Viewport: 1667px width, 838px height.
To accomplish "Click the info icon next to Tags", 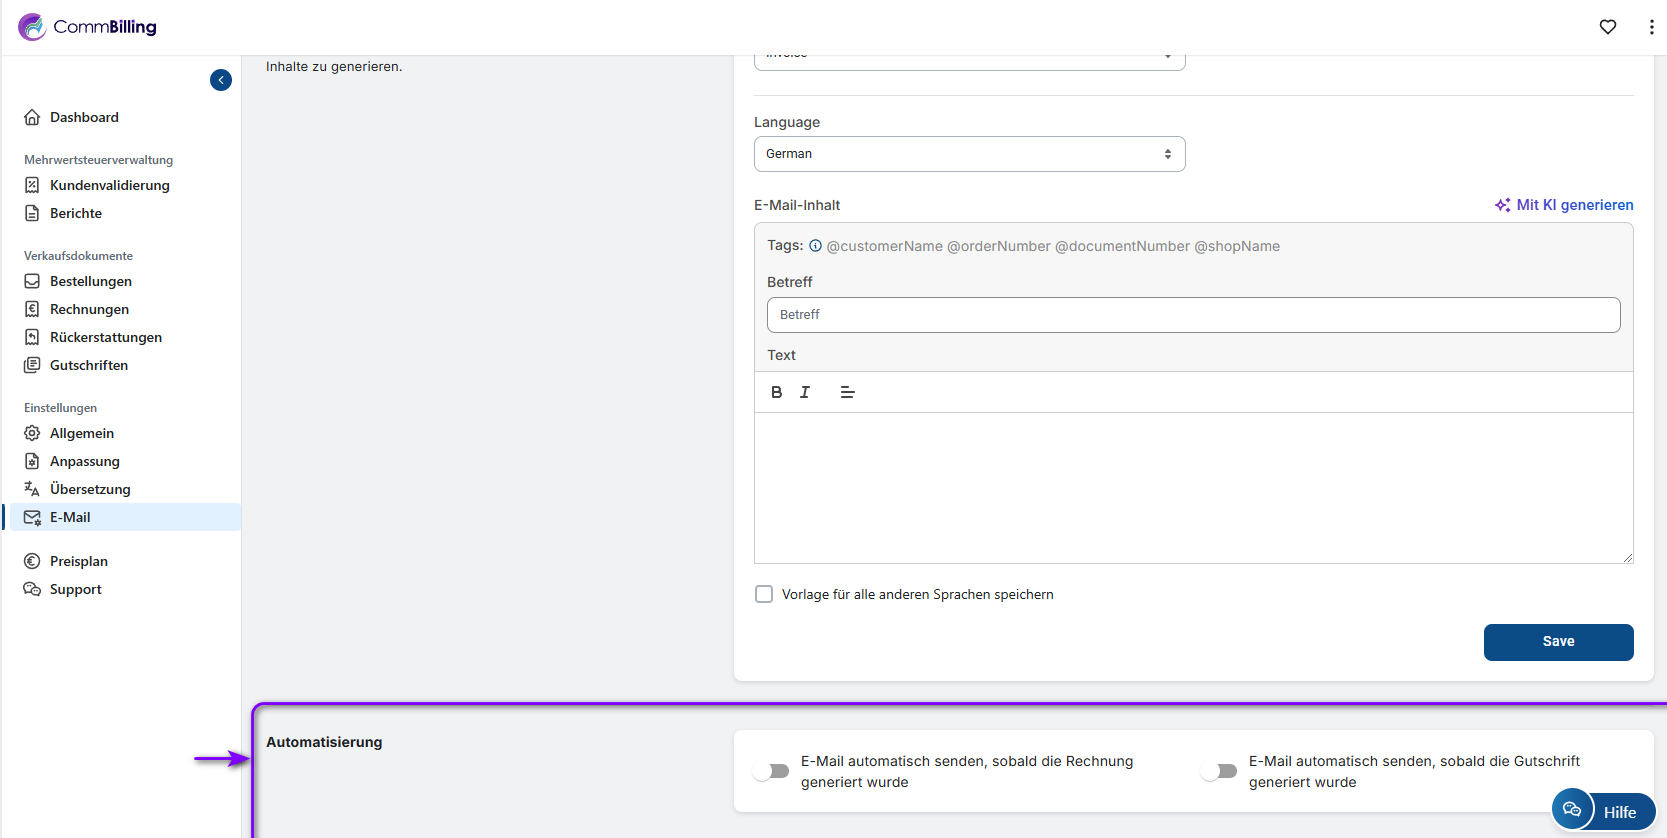I will click(815, 246).
